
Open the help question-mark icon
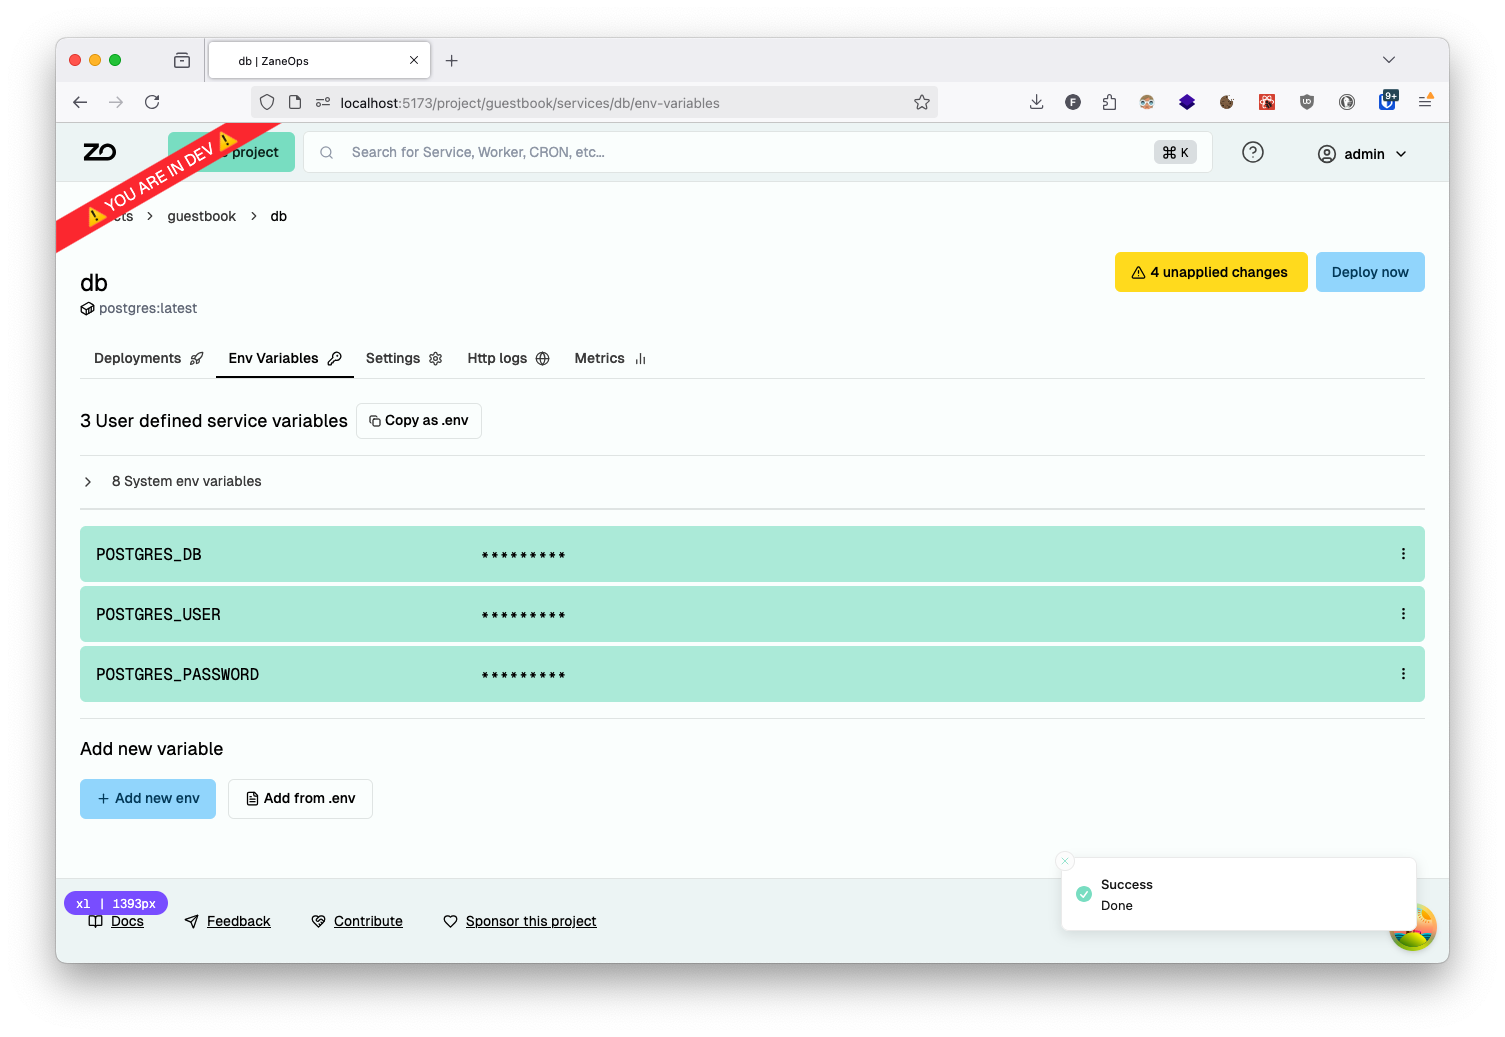1253,152
